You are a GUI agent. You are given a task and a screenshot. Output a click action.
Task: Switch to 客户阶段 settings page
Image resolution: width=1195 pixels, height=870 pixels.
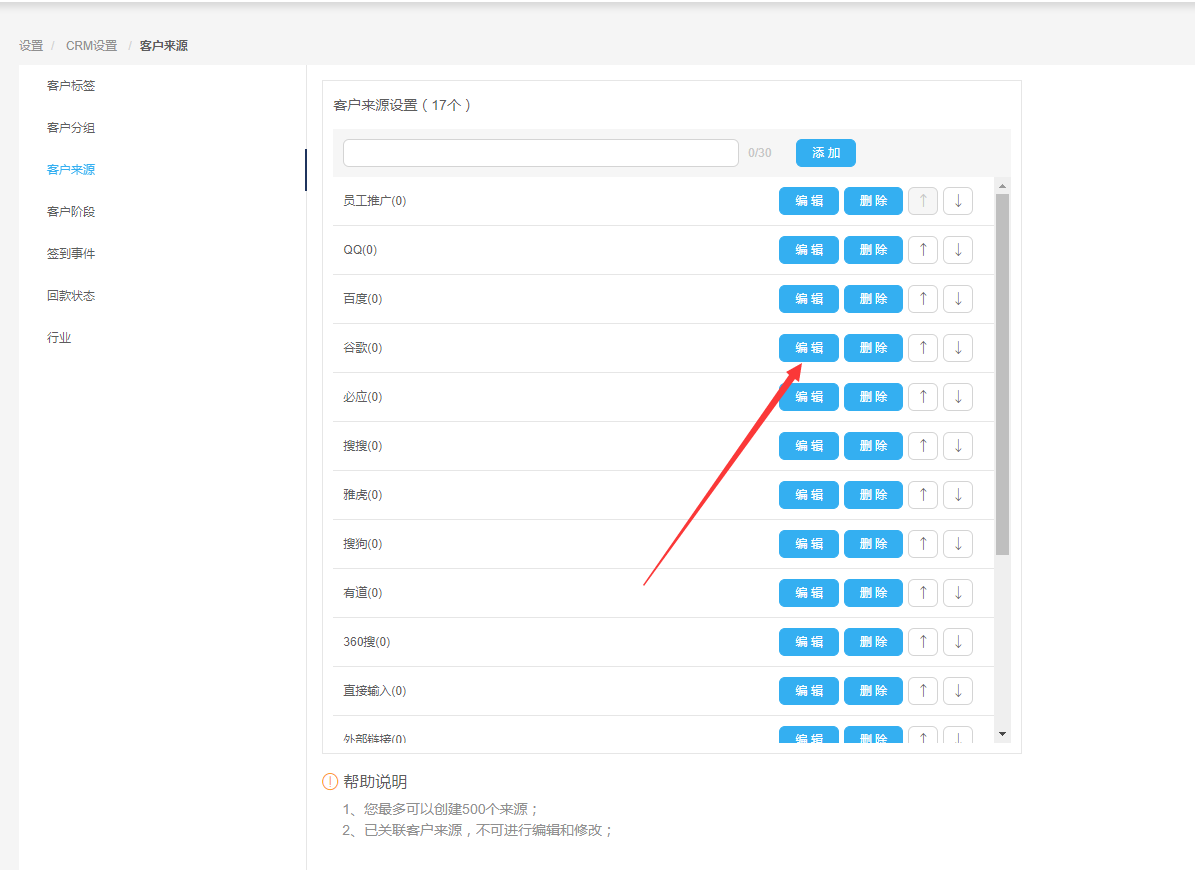[71, 212]
